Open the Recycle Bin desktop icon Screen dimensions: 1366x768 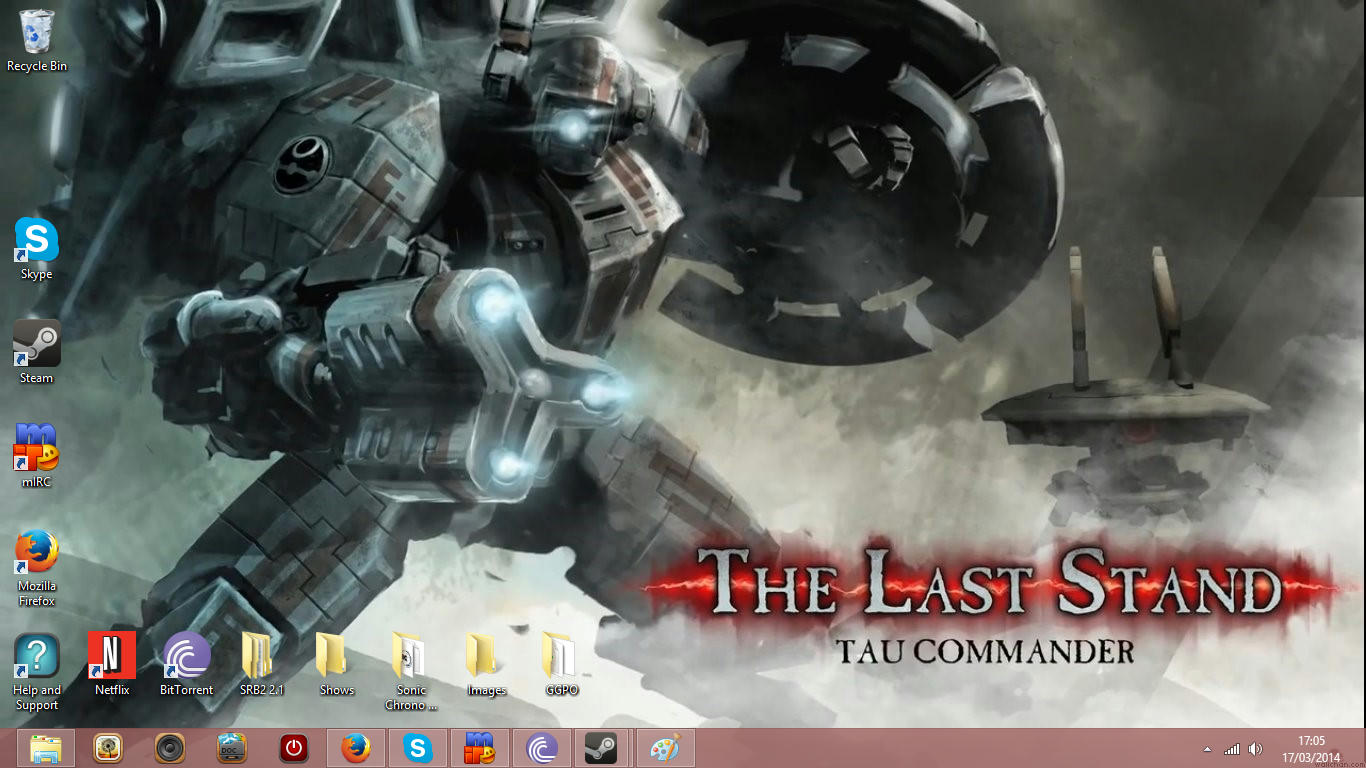click(37, 40)
